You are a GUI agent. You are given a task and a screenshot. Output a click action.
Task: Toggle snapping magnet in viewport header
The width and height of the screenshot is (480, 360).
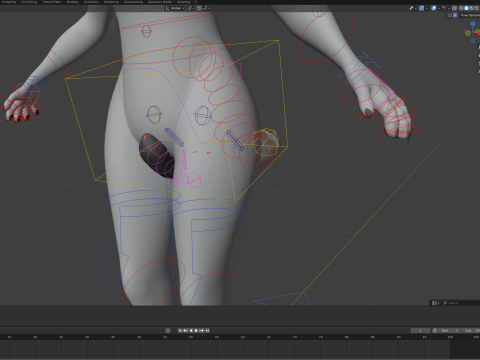[199, 8]
